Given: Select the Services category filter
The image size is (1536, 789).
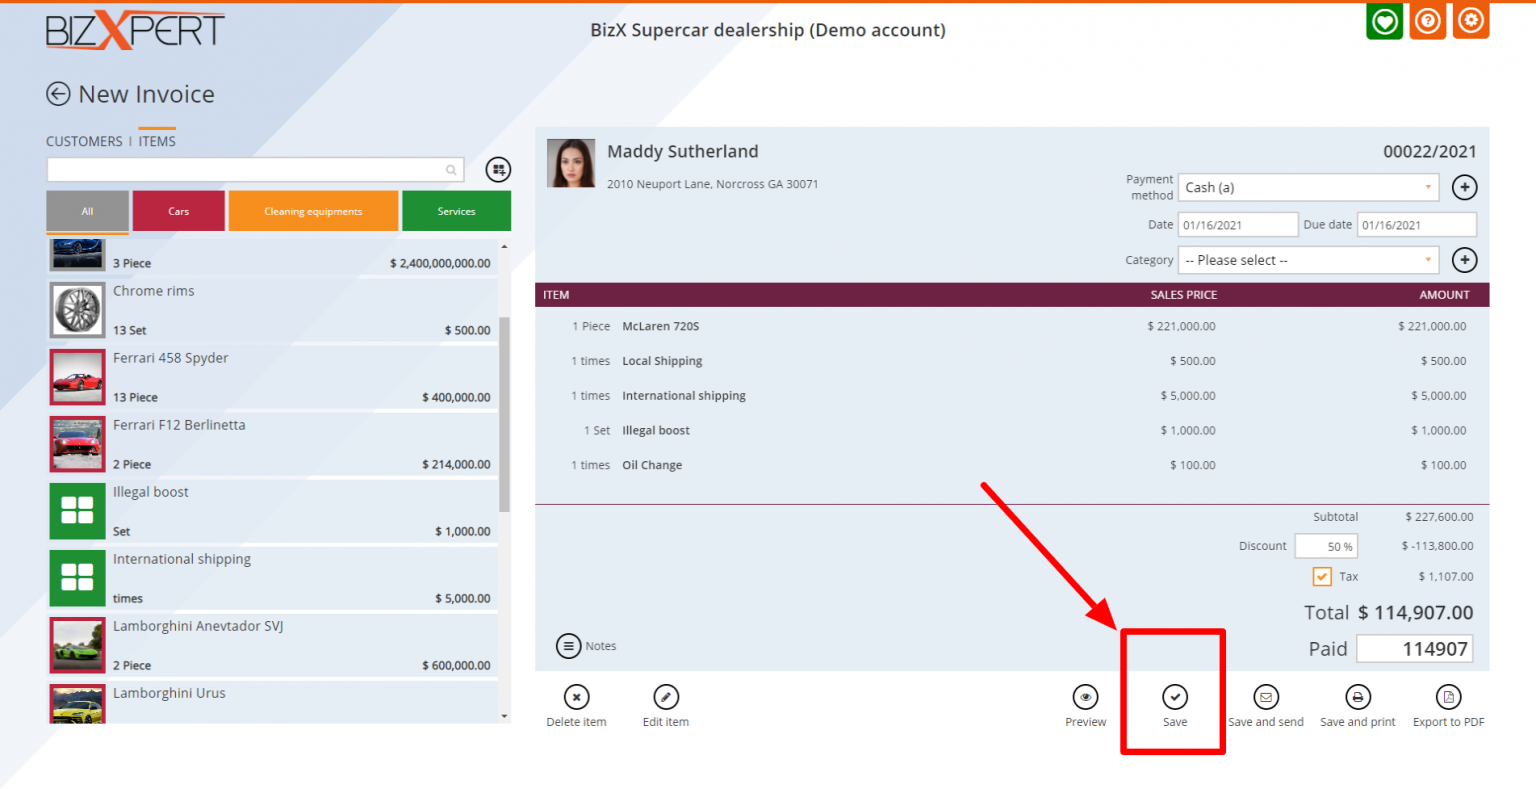Looking at the screenshot, I should pyautogui.click(x=456, y=211).
